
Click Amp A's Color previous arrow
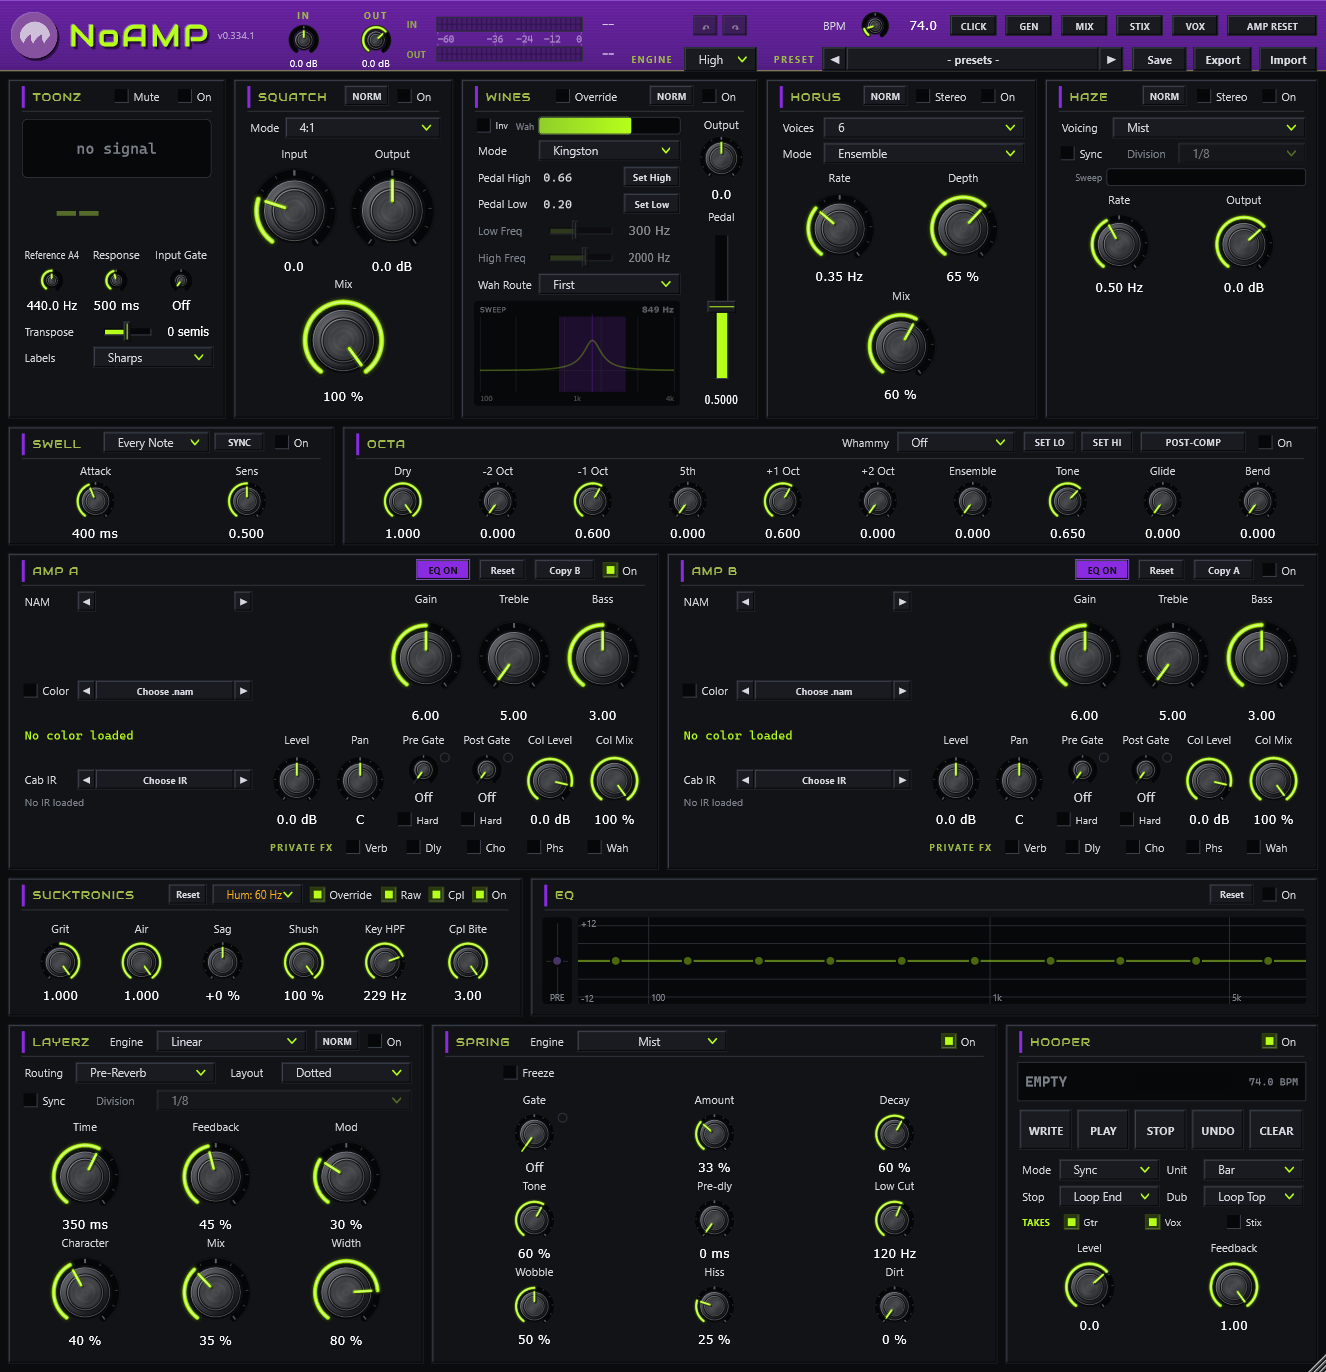click(87, 691)
